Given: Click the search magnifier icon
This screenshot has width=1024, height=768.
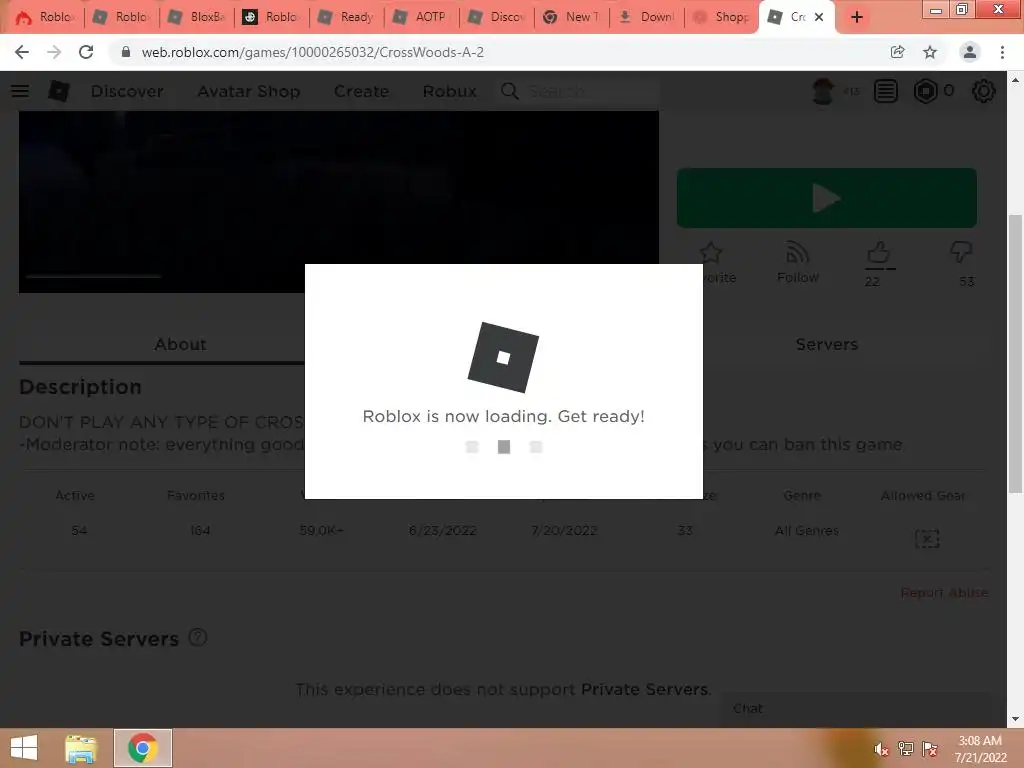Looking at the screenshot, I should click(510, 91).
